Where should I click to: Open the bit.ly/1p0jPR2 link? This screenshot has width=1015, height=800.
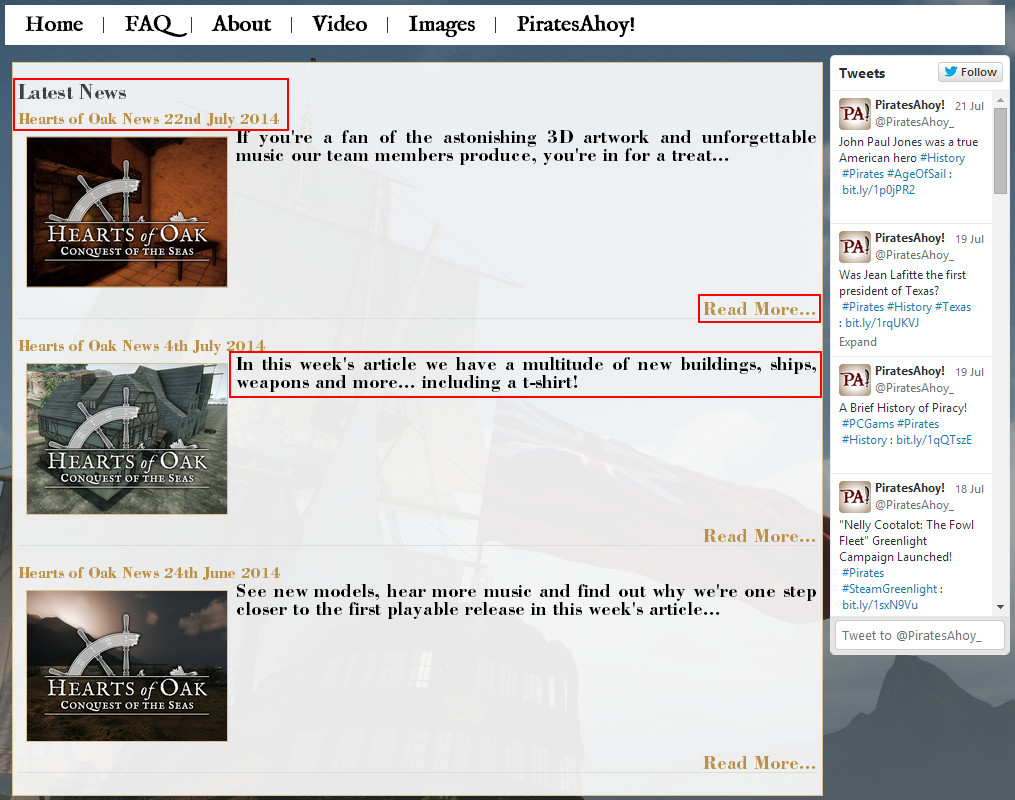coord(878,190)
